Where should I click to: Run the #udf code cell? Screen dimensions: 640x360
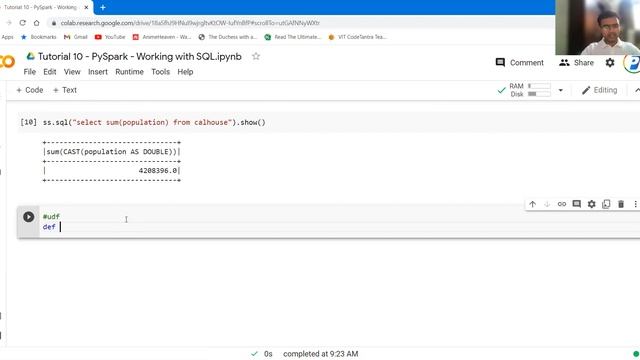28,217
